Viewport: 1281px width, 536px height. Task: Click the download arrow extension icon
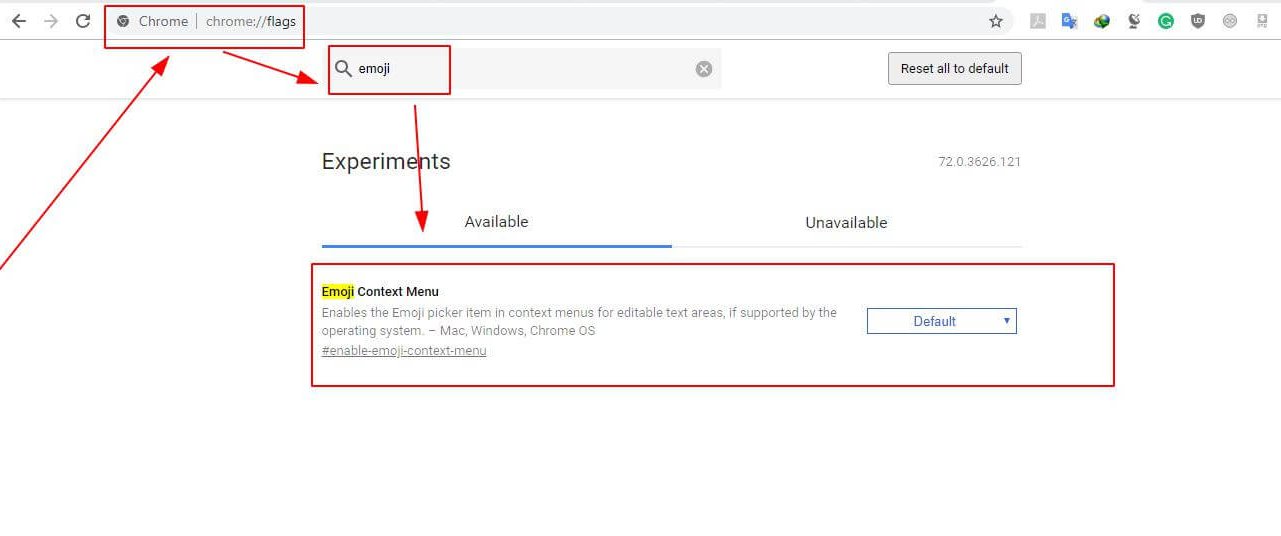1262,21
